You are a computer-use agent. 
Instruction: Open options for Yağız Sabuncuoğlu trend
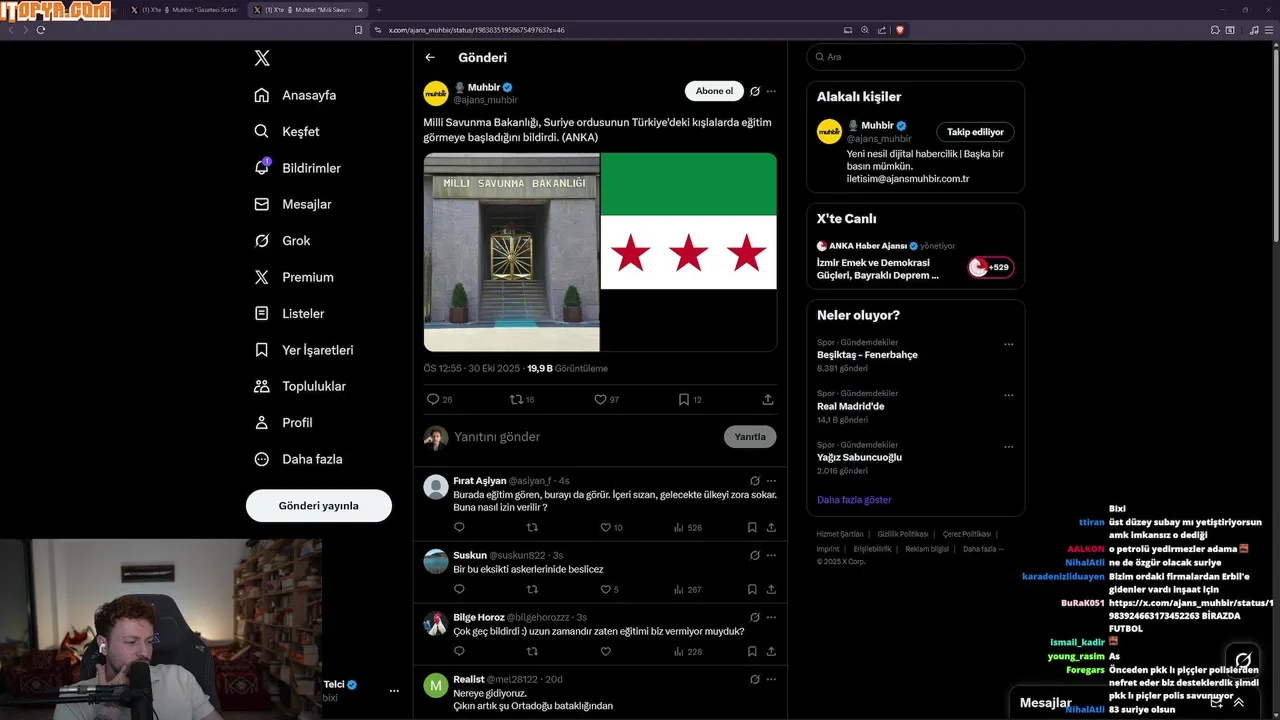coord(1009,446)
